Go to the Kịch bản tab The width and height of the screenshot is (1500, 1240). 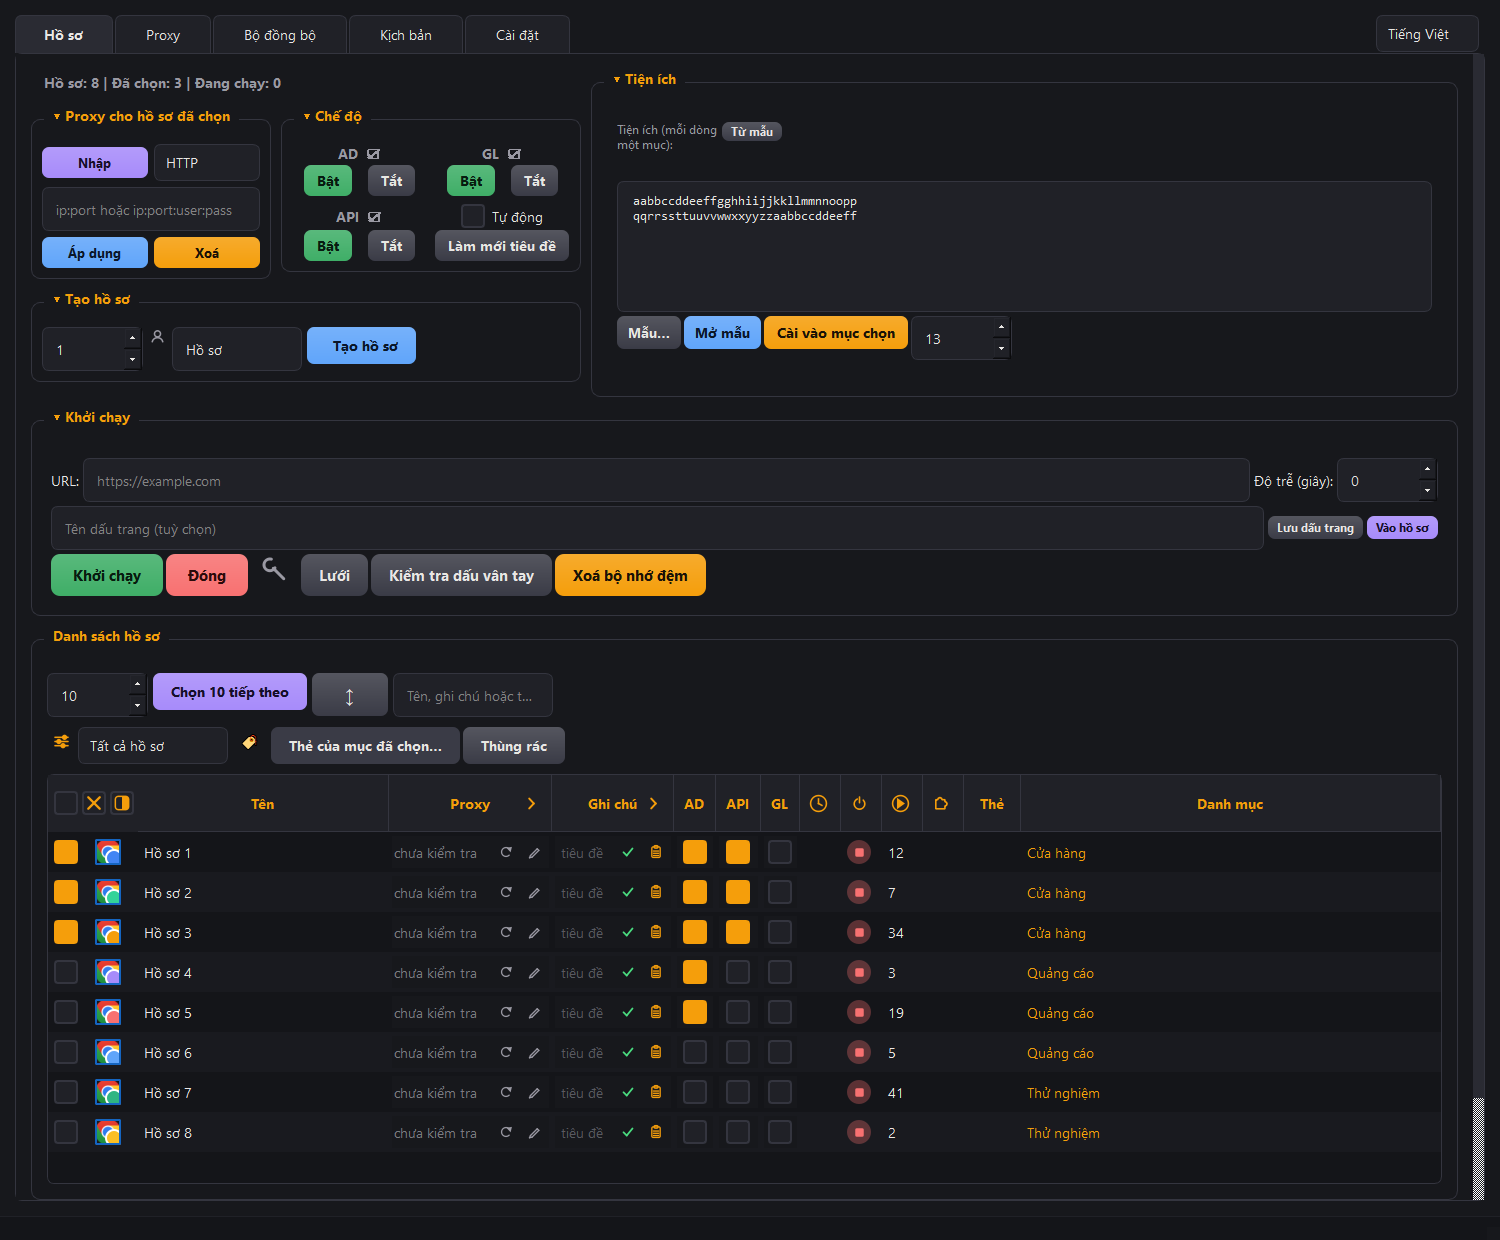pos(406,35)
